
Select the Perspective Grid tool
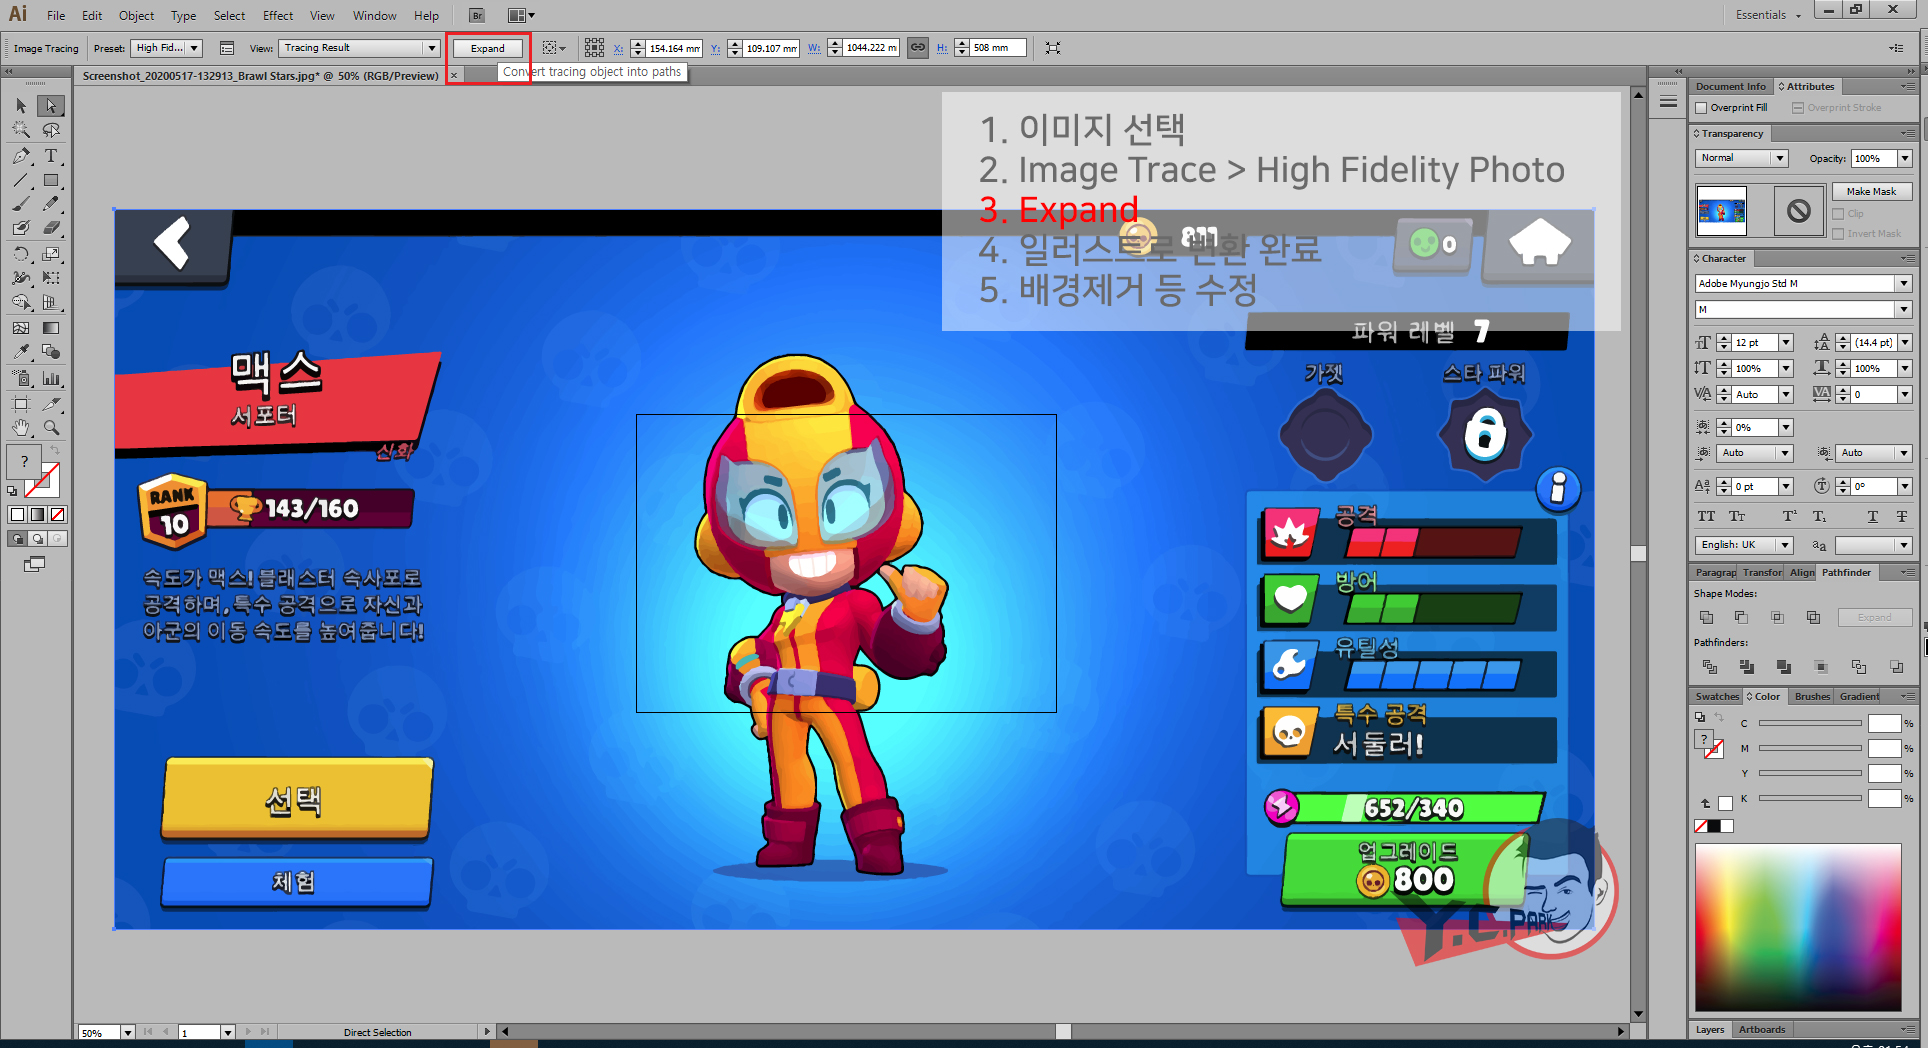pos(51,302)
